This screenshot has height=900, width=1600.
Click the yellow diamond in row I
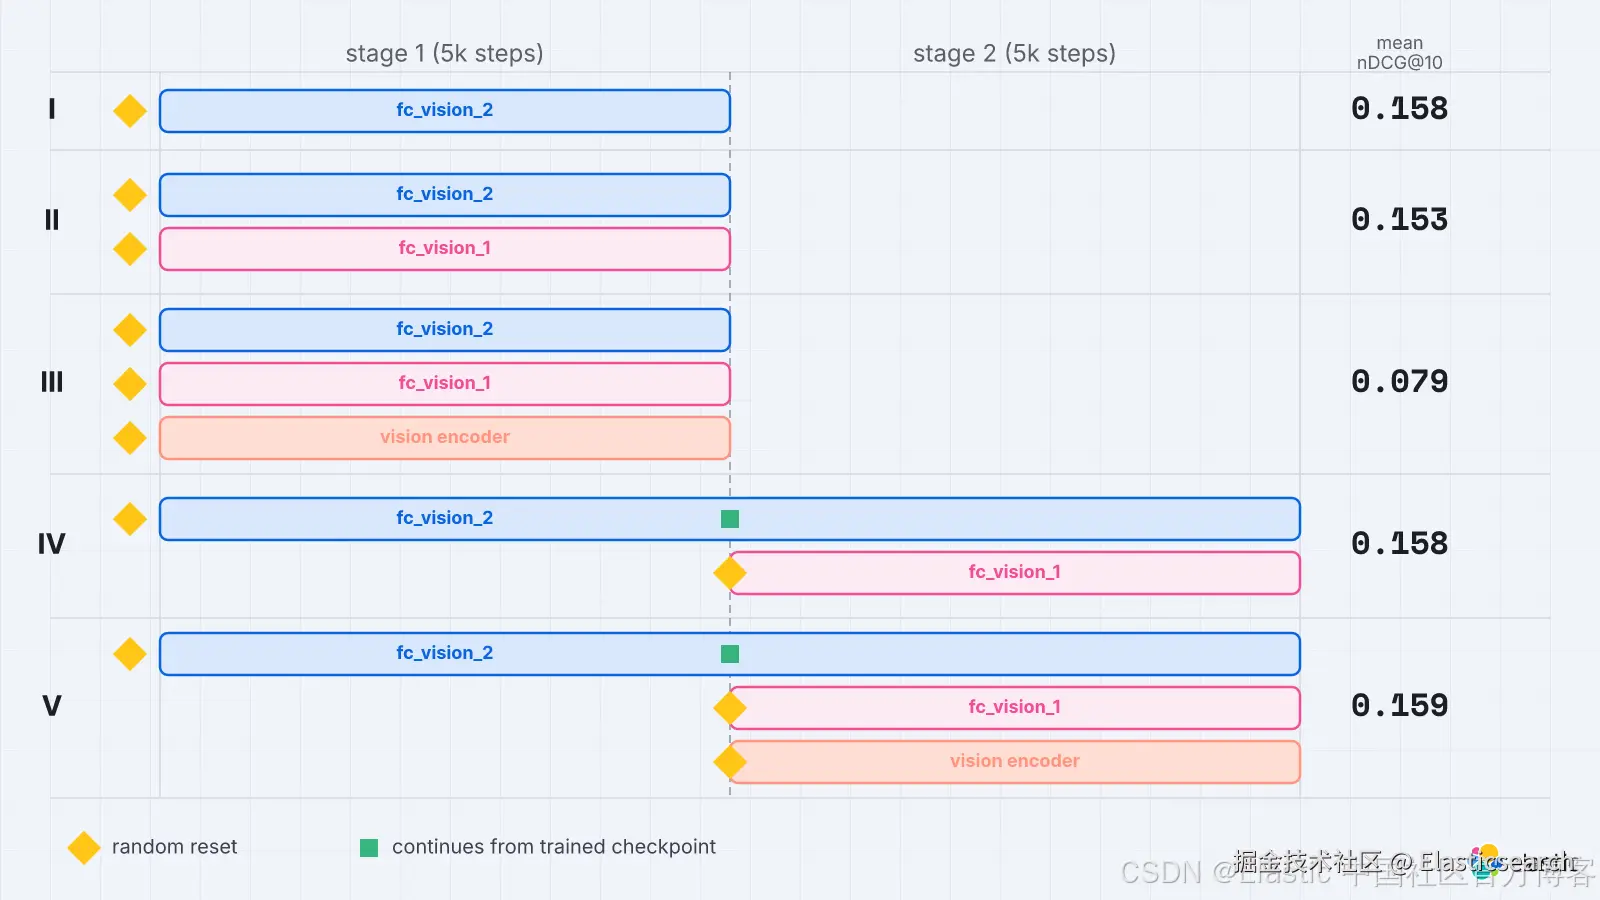[x=130, y=111]
